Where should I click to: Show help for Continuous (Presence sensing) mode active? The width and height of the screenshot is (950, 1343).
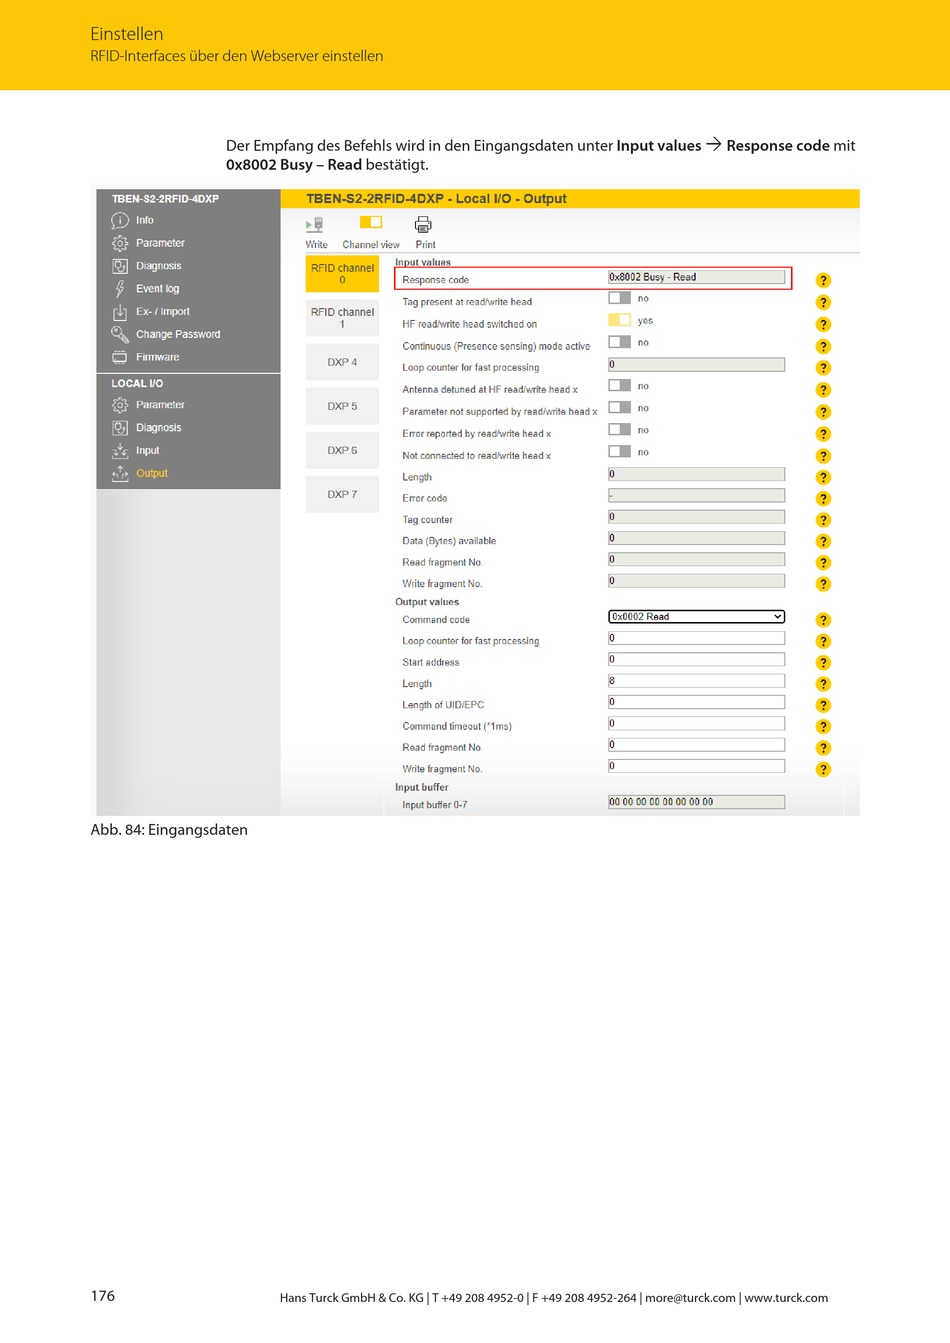click(823, 346)
